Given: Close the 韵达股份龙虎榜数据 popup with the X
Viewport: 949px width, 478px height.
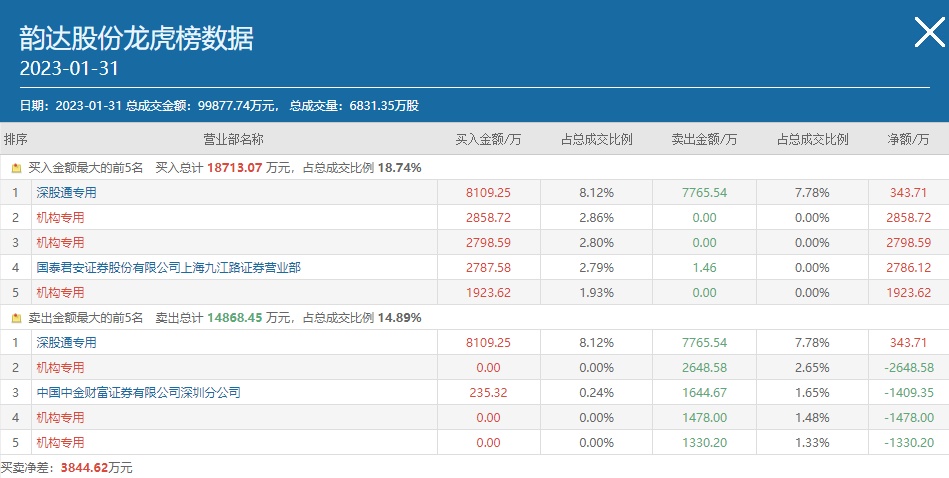Looking at the screenshot, I should (929, 33).
